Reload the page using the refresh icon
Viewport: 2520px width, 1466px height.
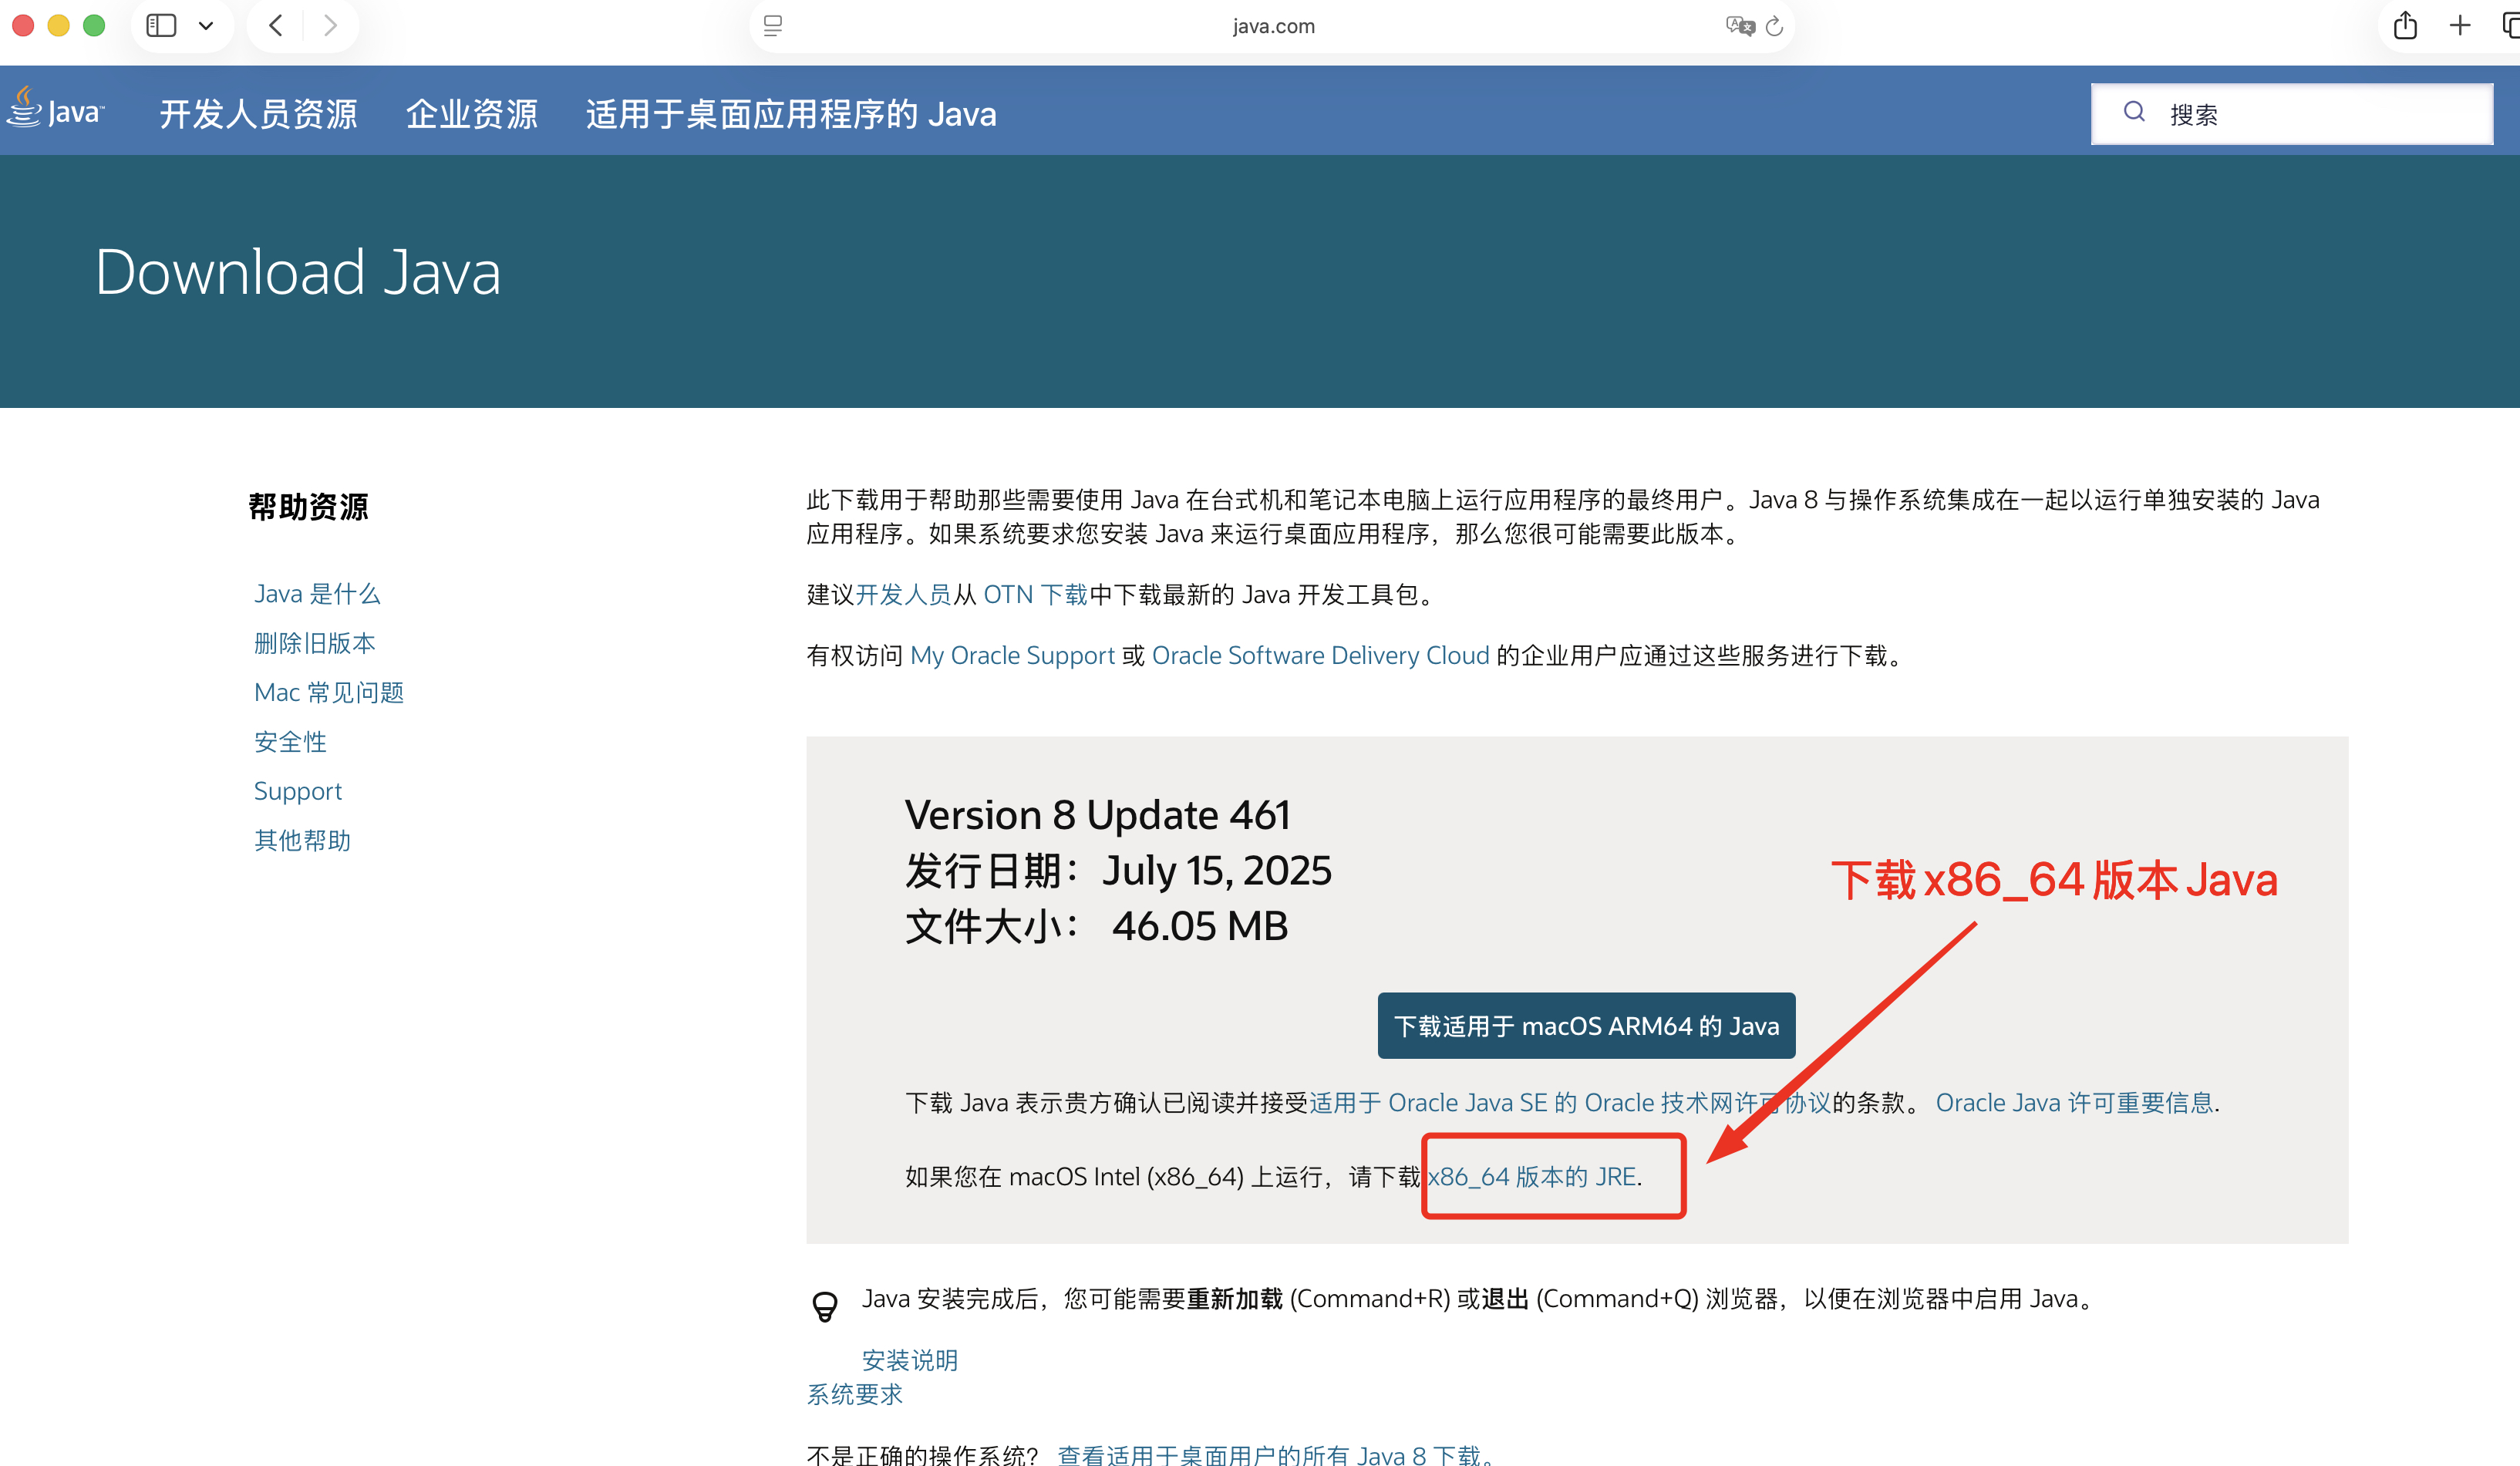[x=1775, y=26]
